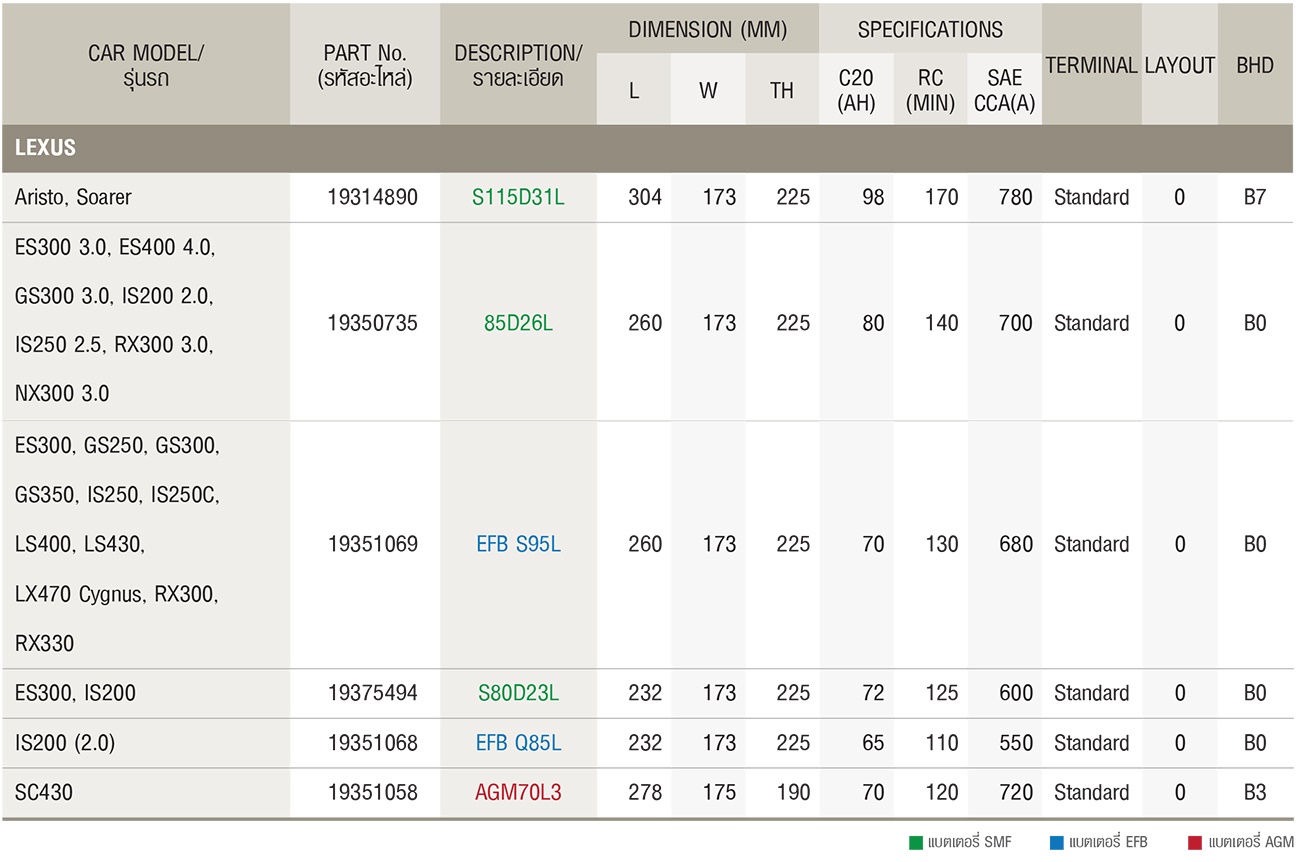Image resolution: width=1300 pixels, height=862 pixels.
Task: Click the EFB Q85L battery description
Action: pyautogui.click(x=518, y=743)
